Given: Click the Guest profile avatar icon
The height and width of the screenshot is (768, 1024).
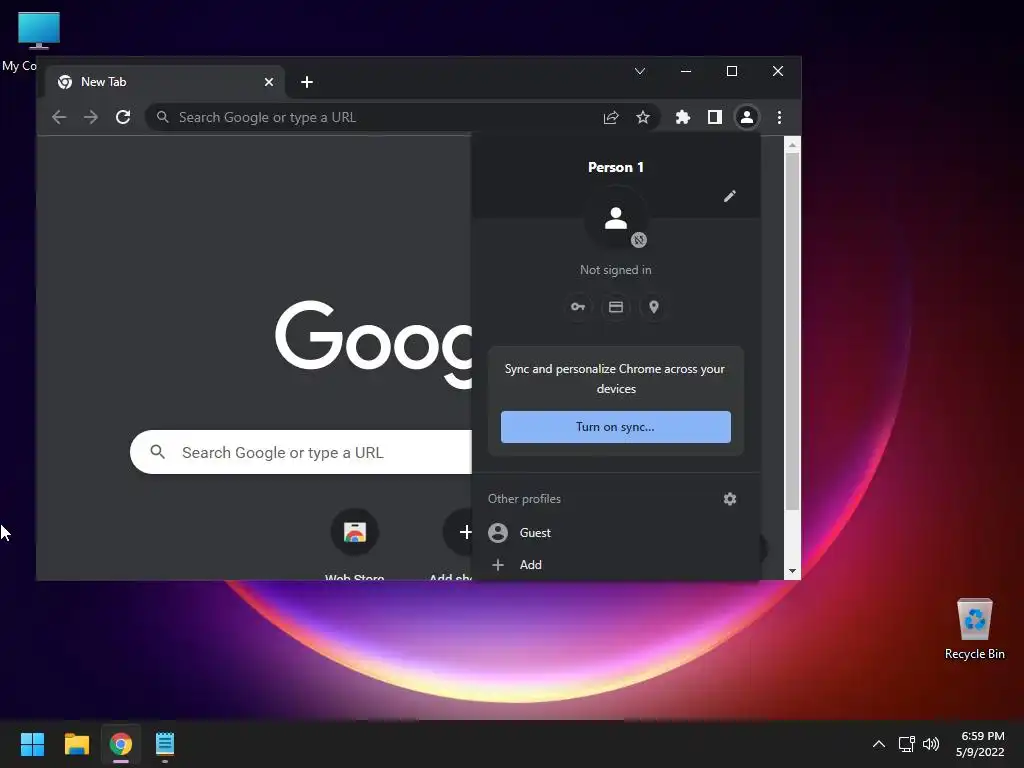Looking at the screenshot, I should click(x=498, y=533).
